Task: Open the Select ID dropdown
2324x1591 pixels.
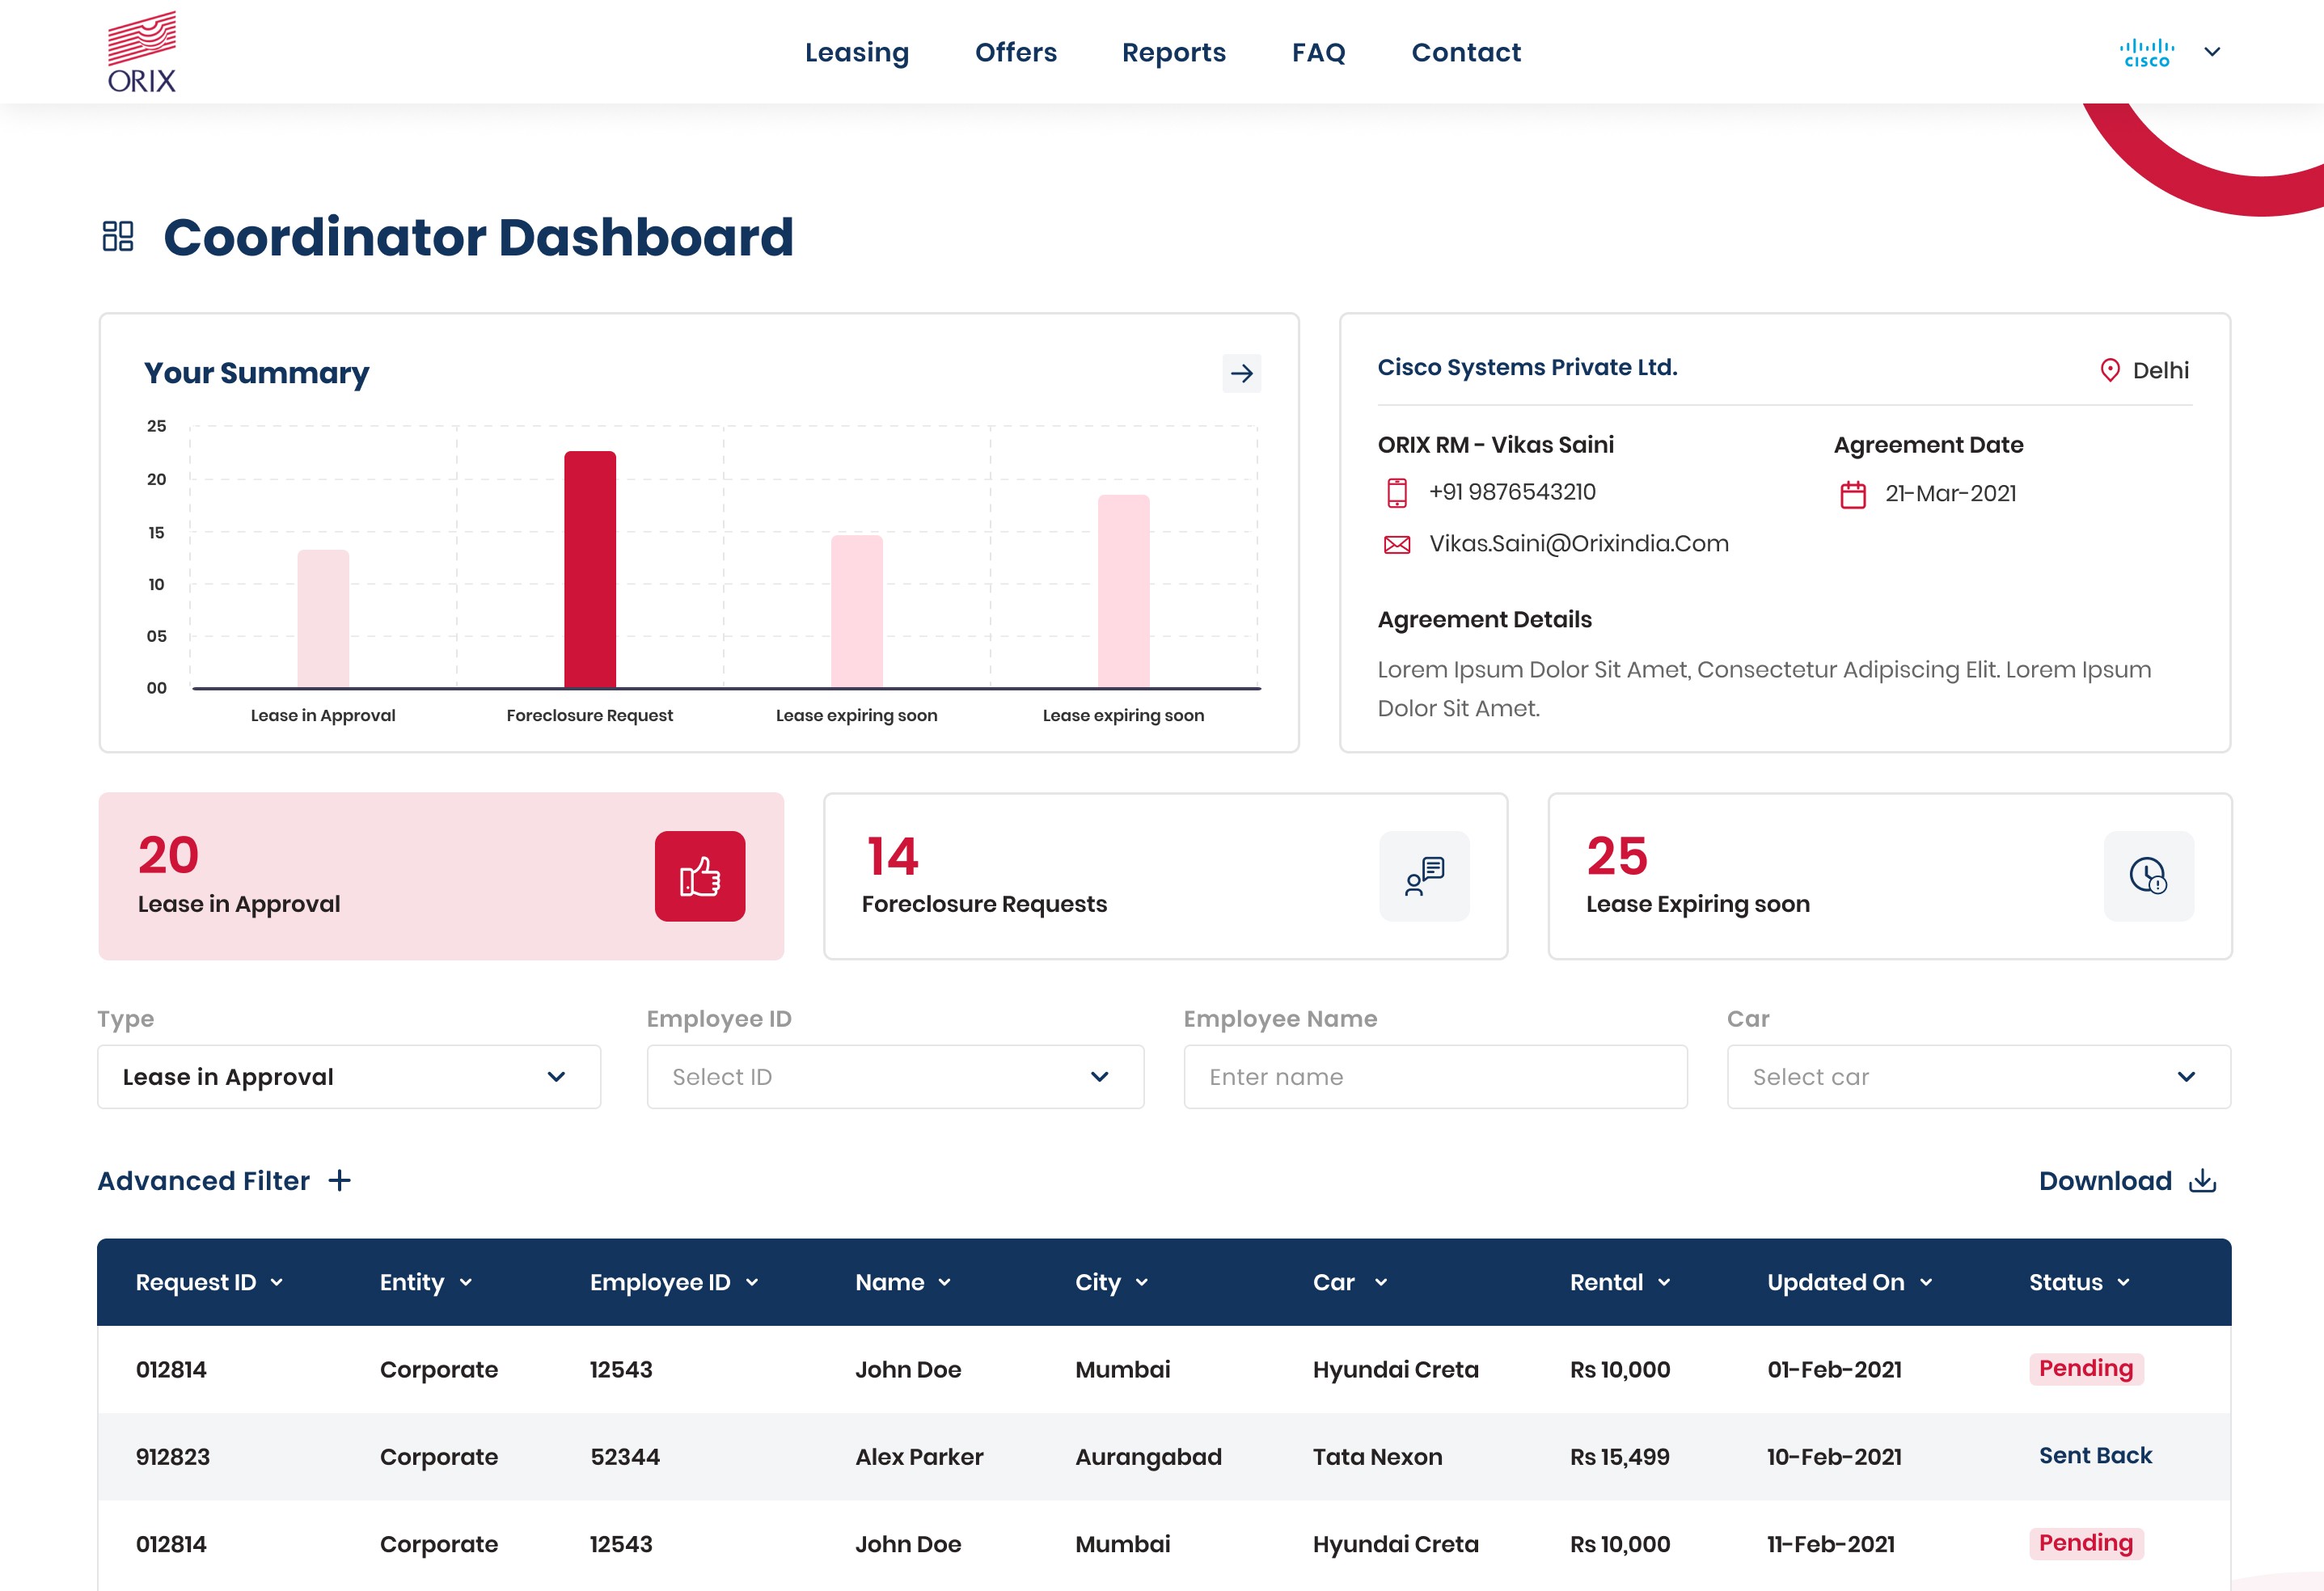Action: [x=895, y=1077]
